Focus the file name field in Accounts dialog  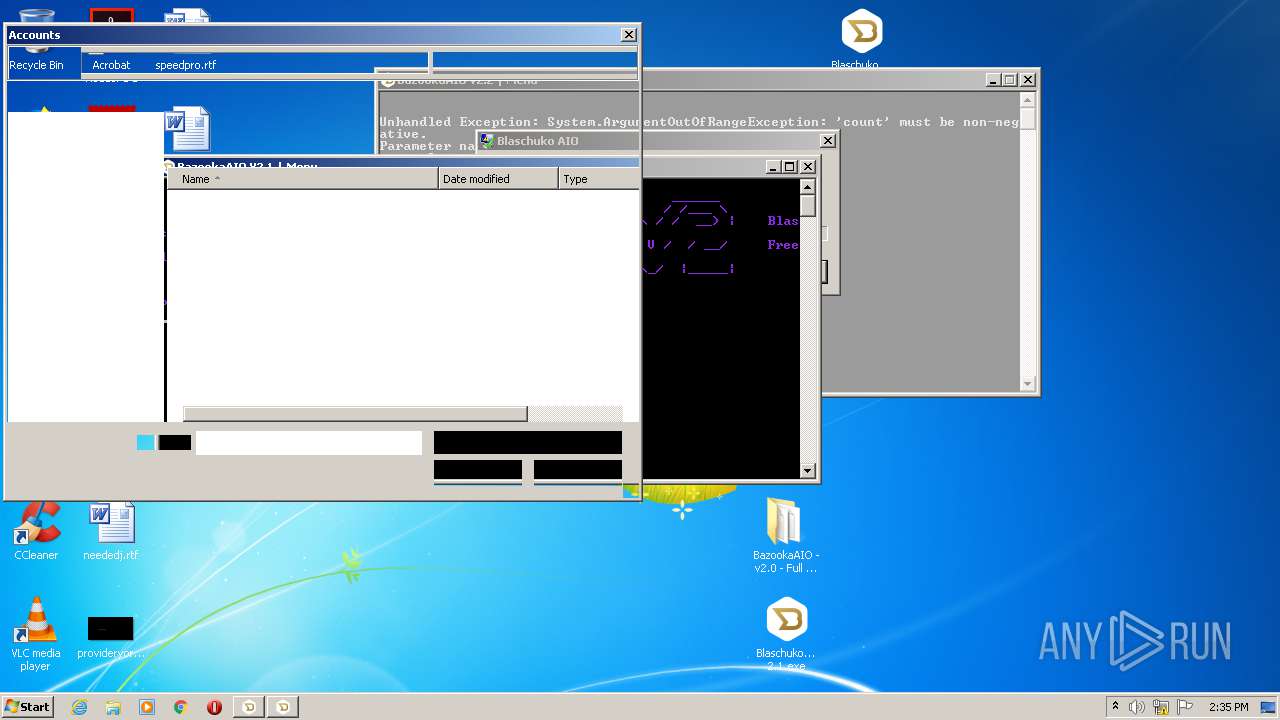coord(309,443)
